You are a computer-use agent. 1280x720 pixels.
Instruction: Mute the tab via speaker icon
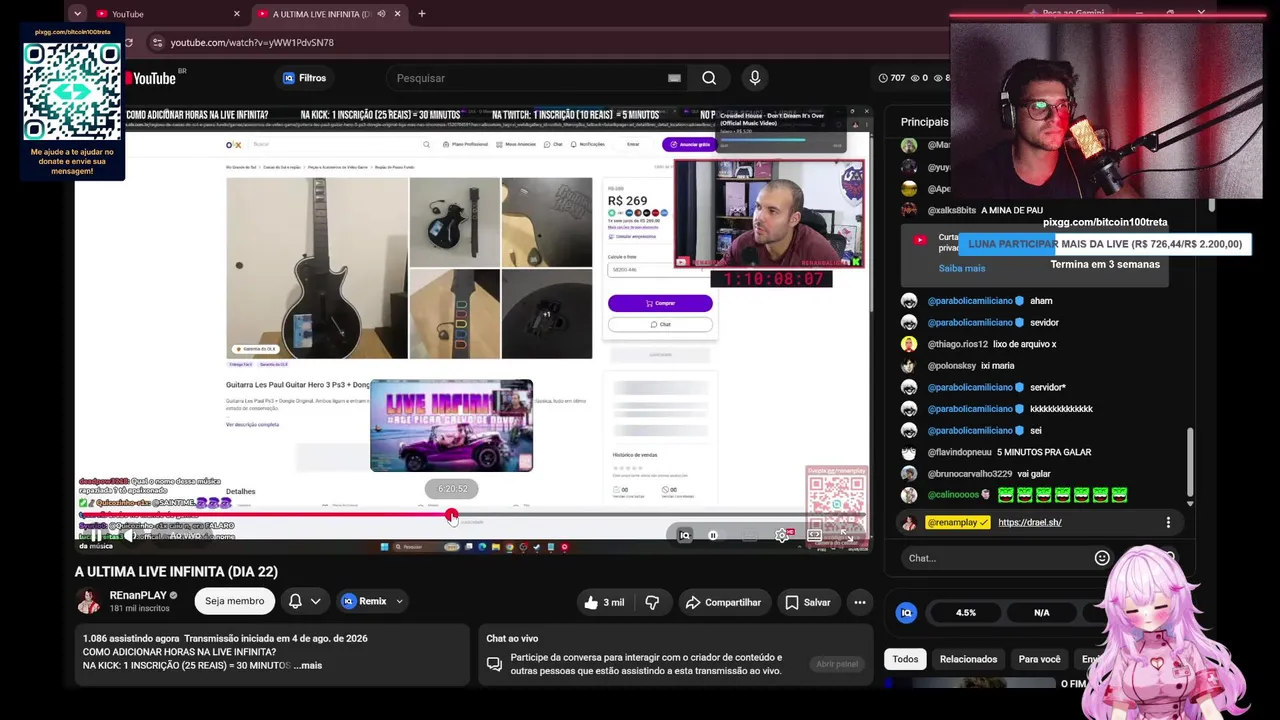tap(381, 14)
